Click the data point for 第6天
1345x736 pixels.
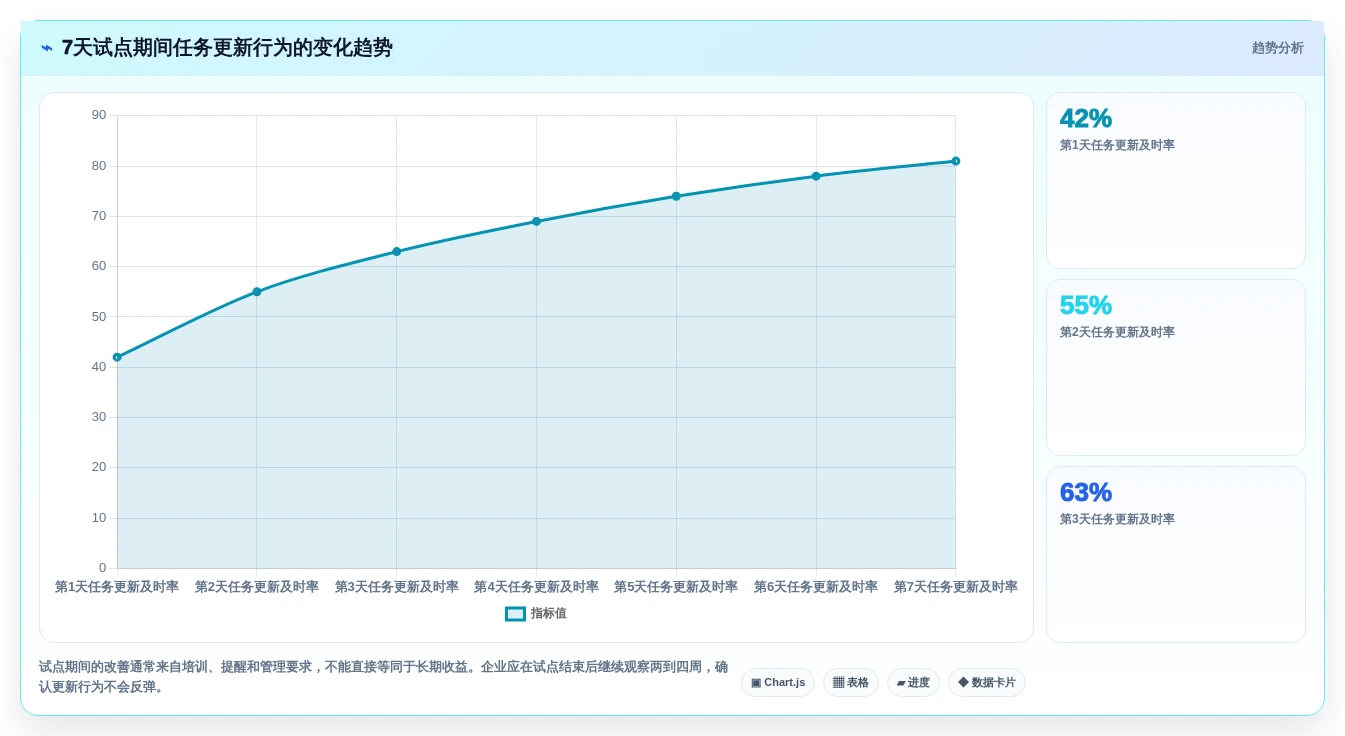816,176
